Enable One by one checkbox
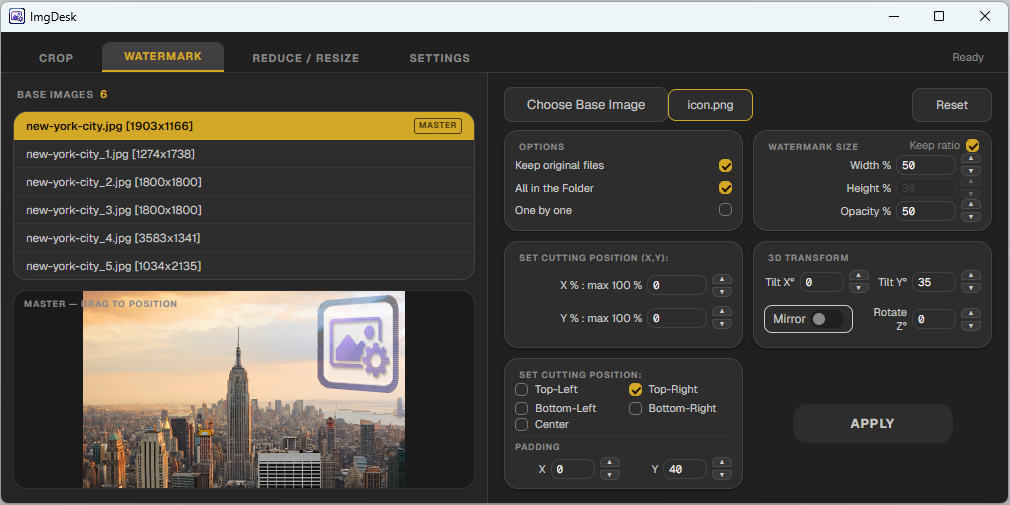The width and height of the screenshot is (1010, 505). 725,210
